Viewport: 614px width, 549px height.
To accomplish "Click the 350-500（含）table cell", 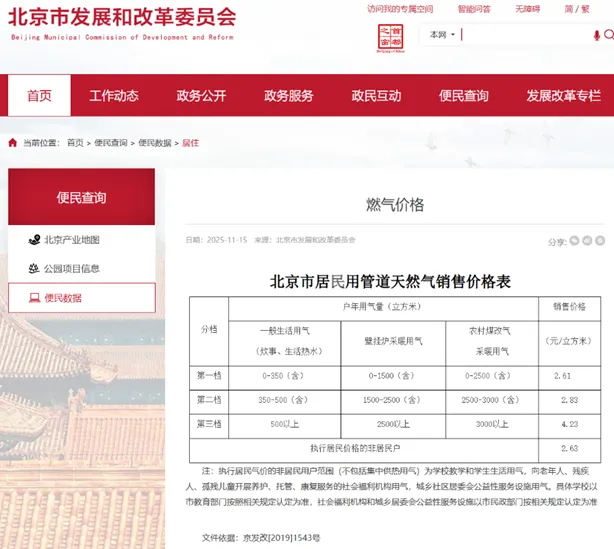I will pyautogui.click(x=285, y=400).
